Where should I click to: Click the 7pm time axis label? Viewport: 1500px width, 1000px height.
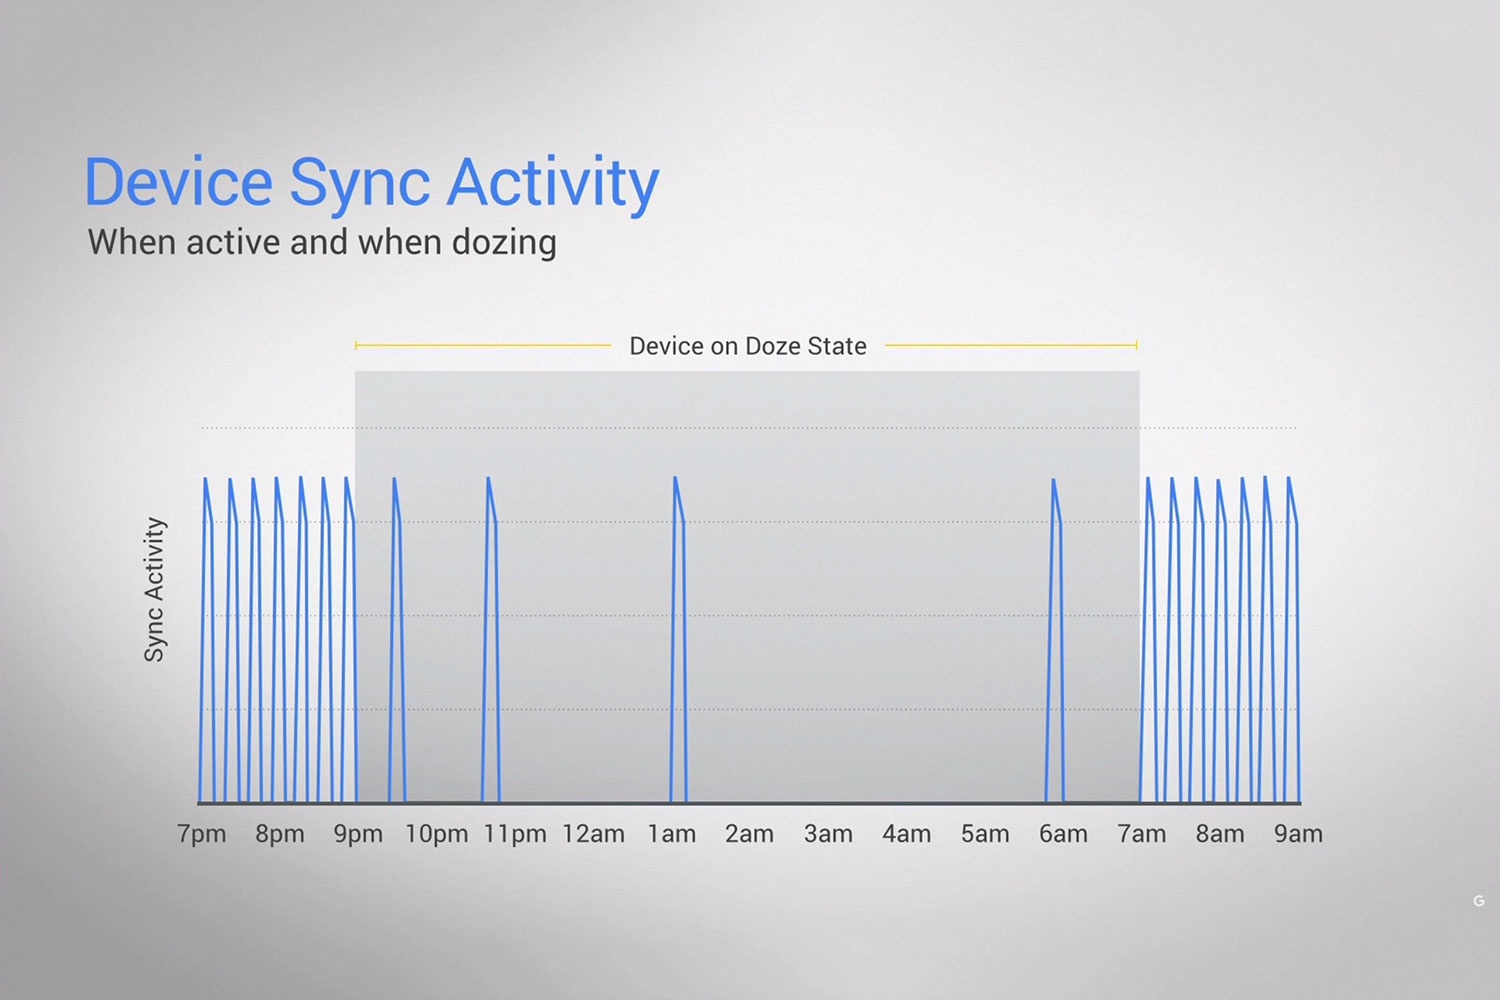tap(201, 834)
